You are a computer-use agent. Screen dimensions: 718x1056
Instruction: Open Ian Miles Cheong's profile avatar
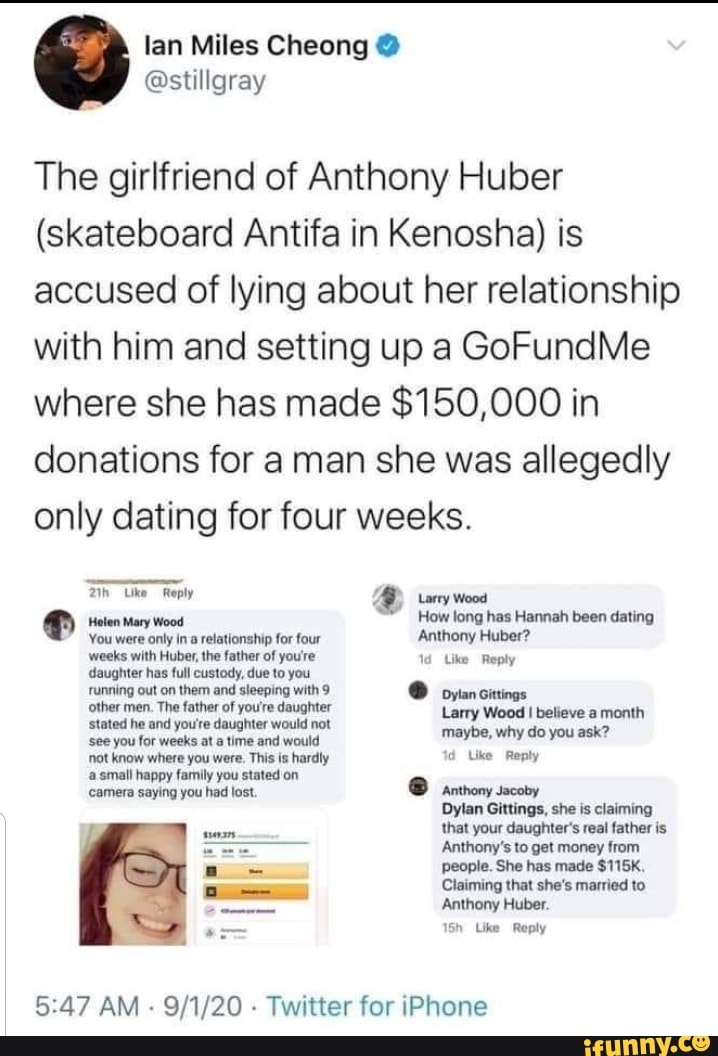(82, 60)
